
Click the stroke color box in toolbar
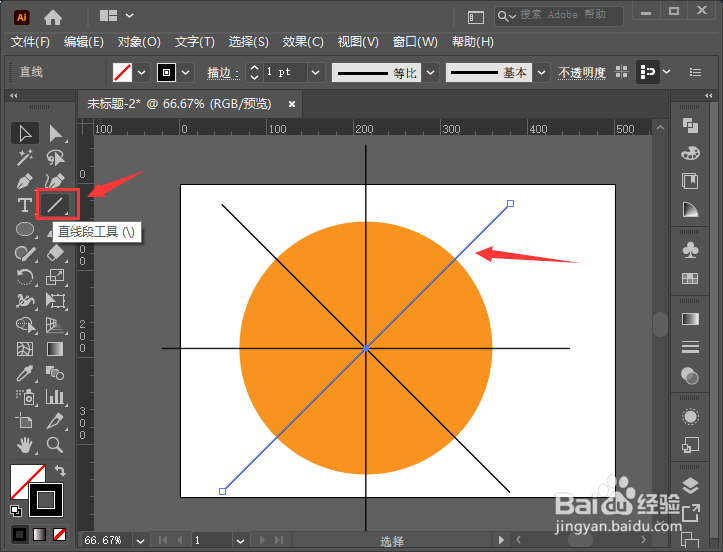[x=46, y=500]
